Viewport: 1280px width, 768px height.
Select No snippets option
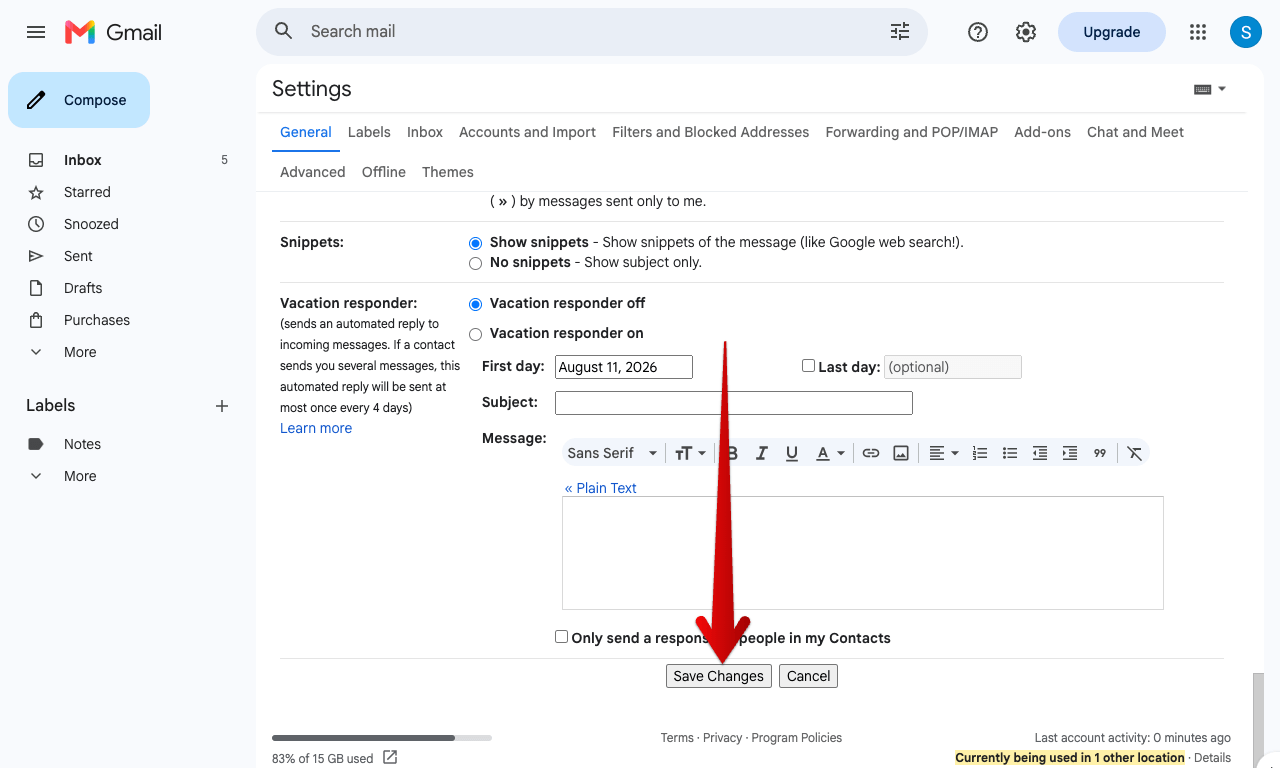(476, 263)
